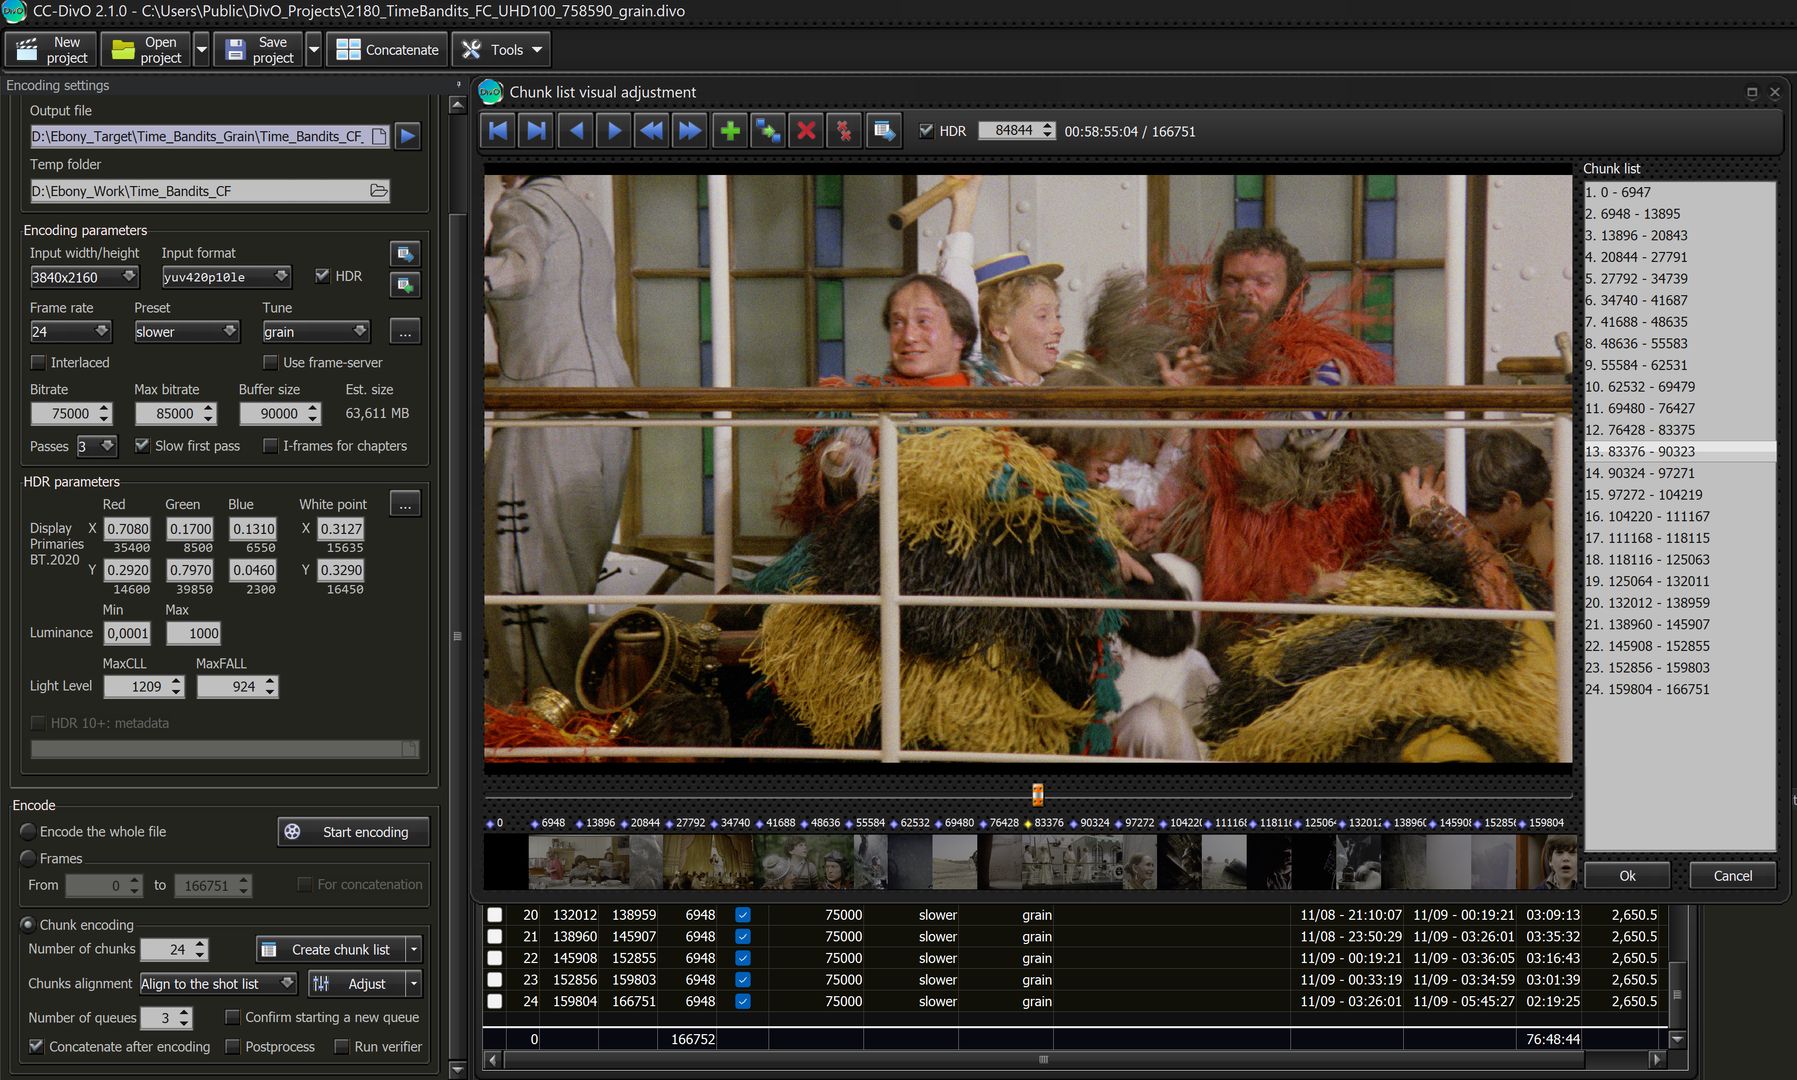Click lower import icon beside HDR checkbox

405,285
